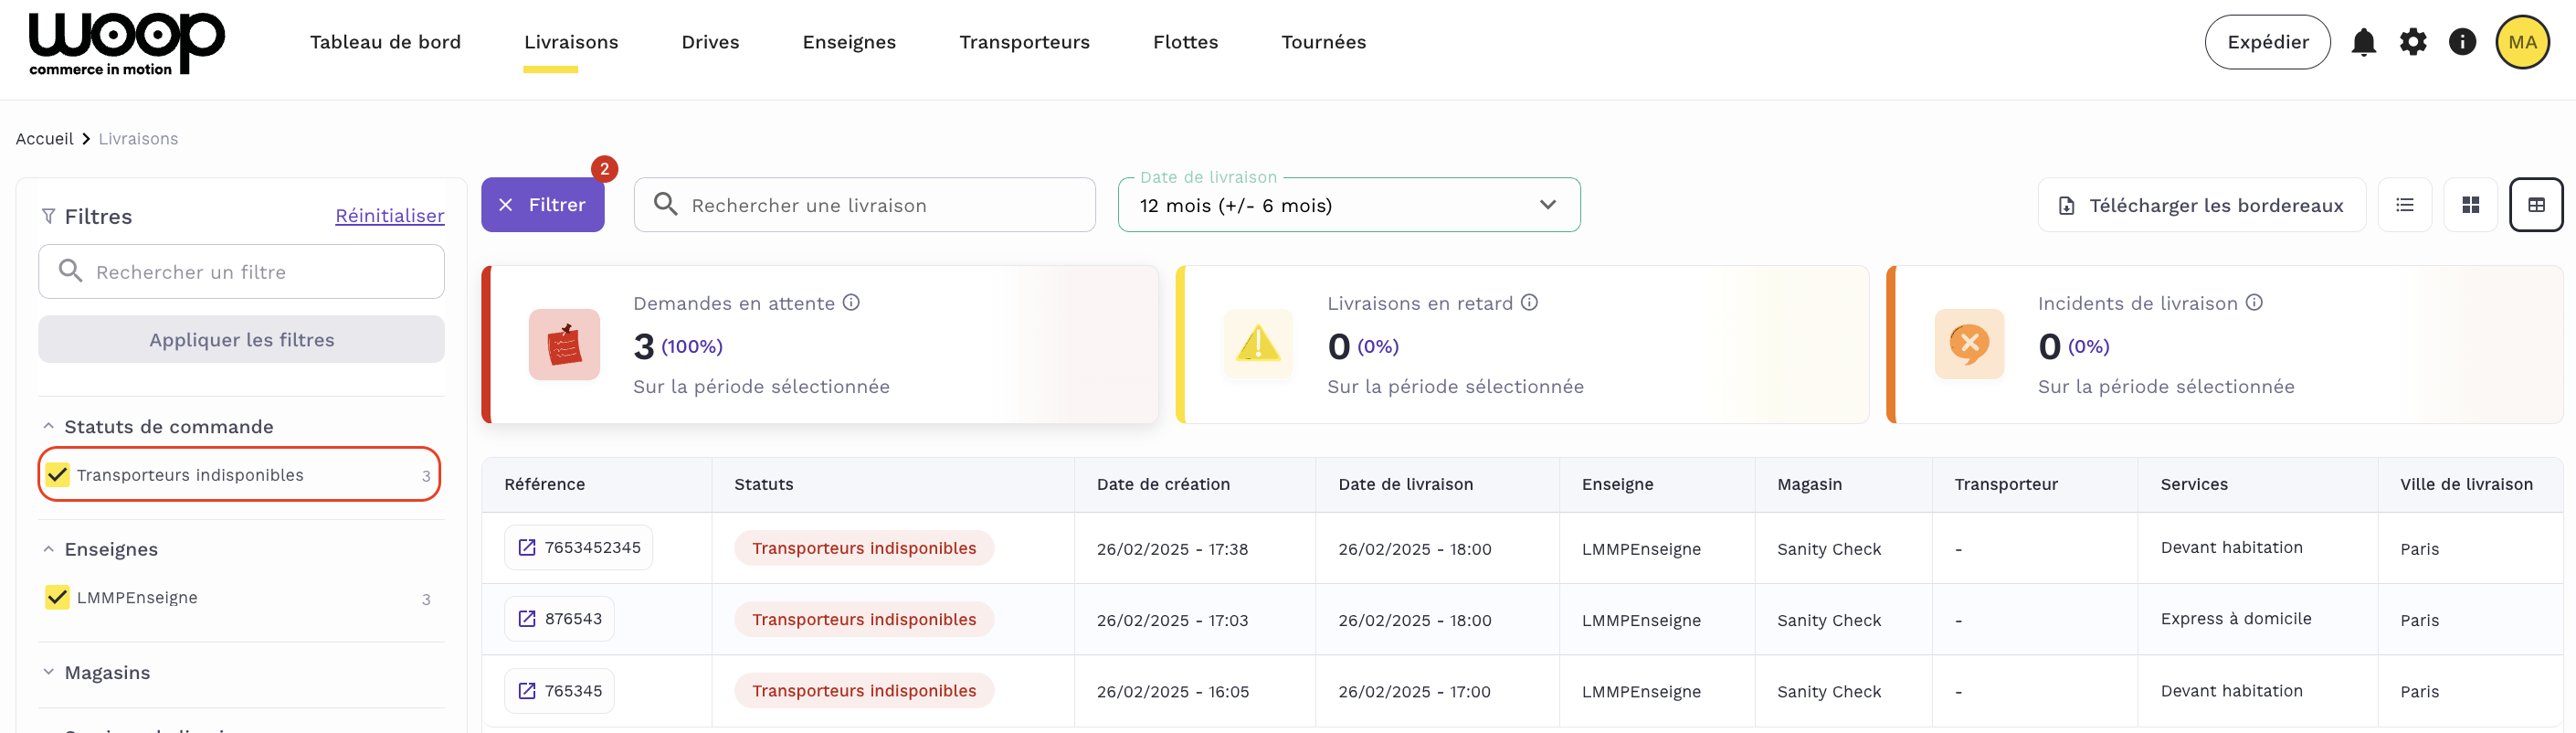
Task: Collapse the Enseignes filter section
Action: pyautogui.click(x=49, y=549)
